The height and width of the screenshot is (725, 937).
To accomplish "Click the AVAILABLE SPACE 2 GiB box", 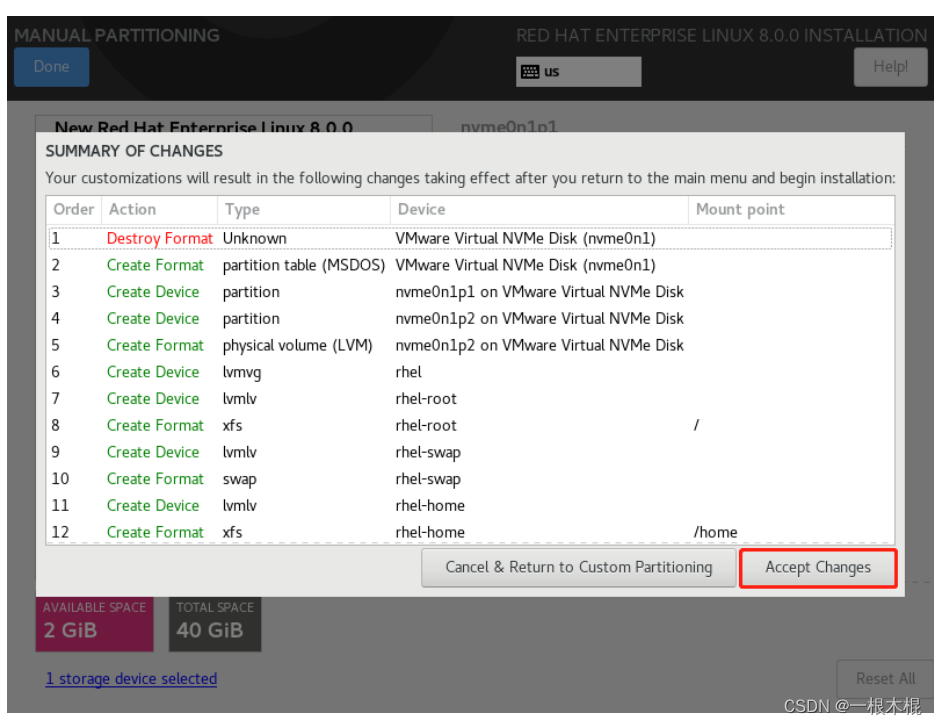I will tap(94, 623).
